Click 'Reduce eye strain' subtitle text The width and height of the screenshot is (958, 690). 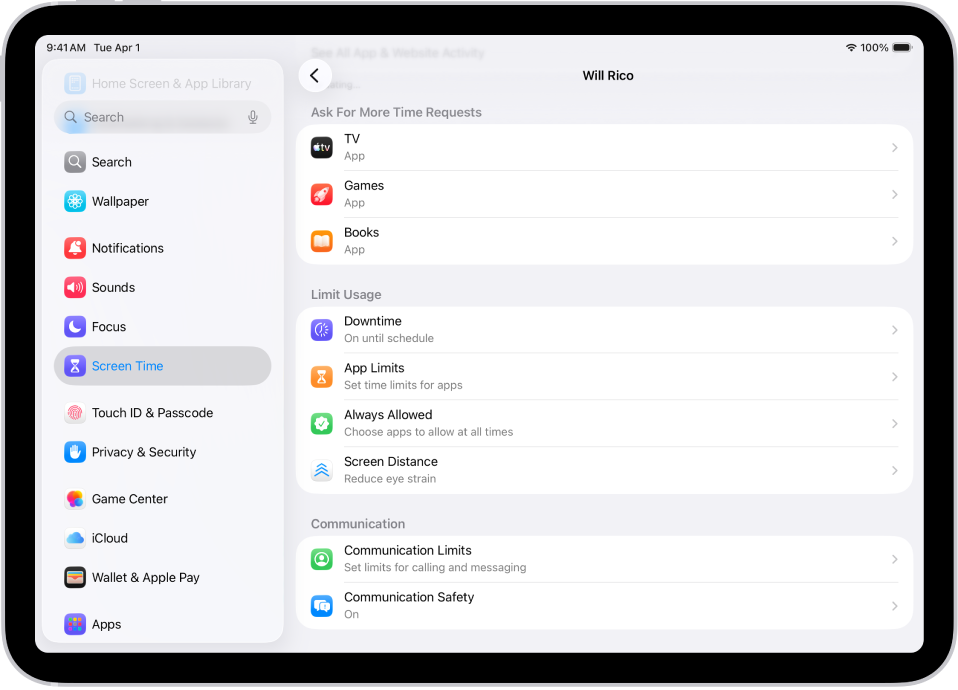(390, 479)
